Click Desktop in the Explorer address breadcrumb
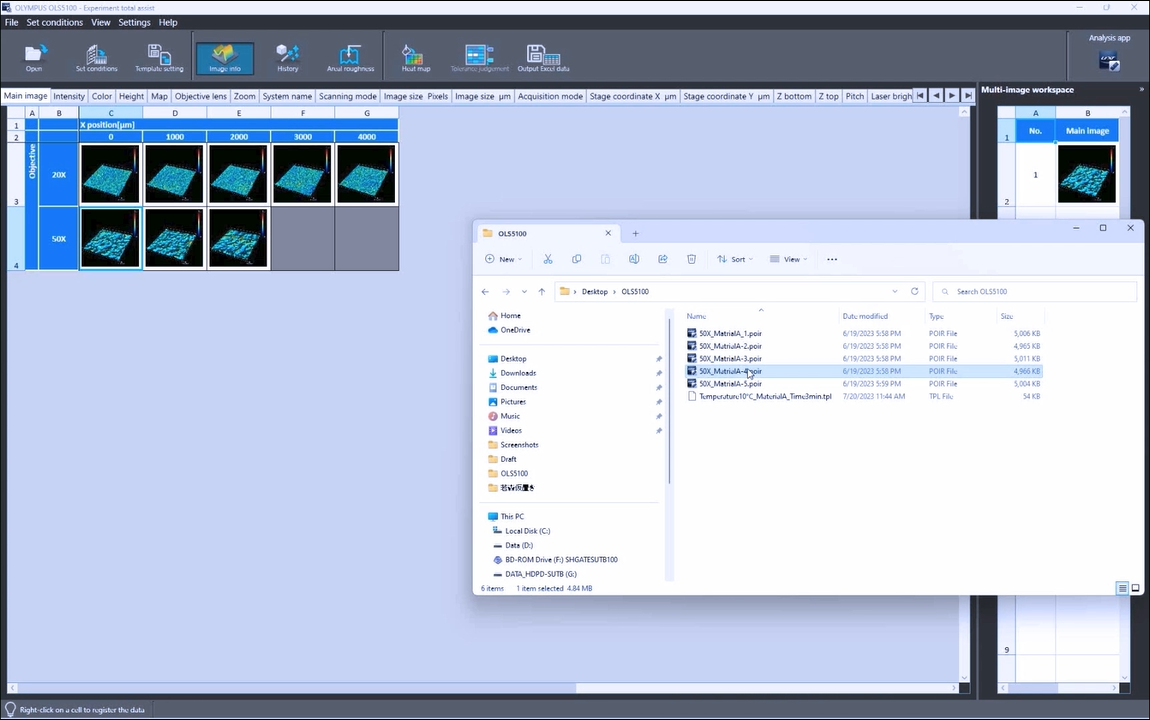1150x720 pixels. (594, 291)
